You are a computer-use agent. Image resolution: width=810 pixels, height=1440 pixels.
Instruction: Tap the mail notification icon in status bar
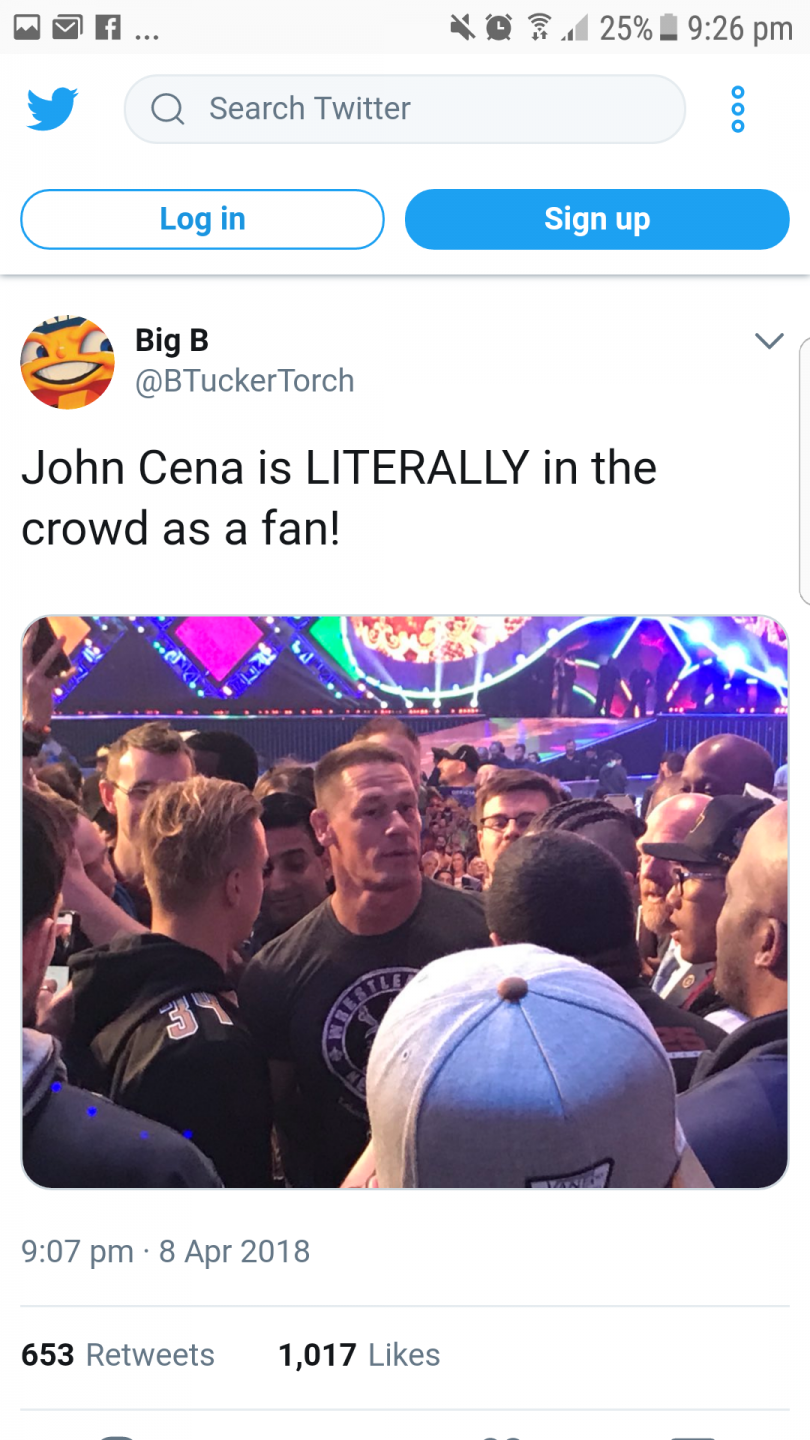pos(67,28)
